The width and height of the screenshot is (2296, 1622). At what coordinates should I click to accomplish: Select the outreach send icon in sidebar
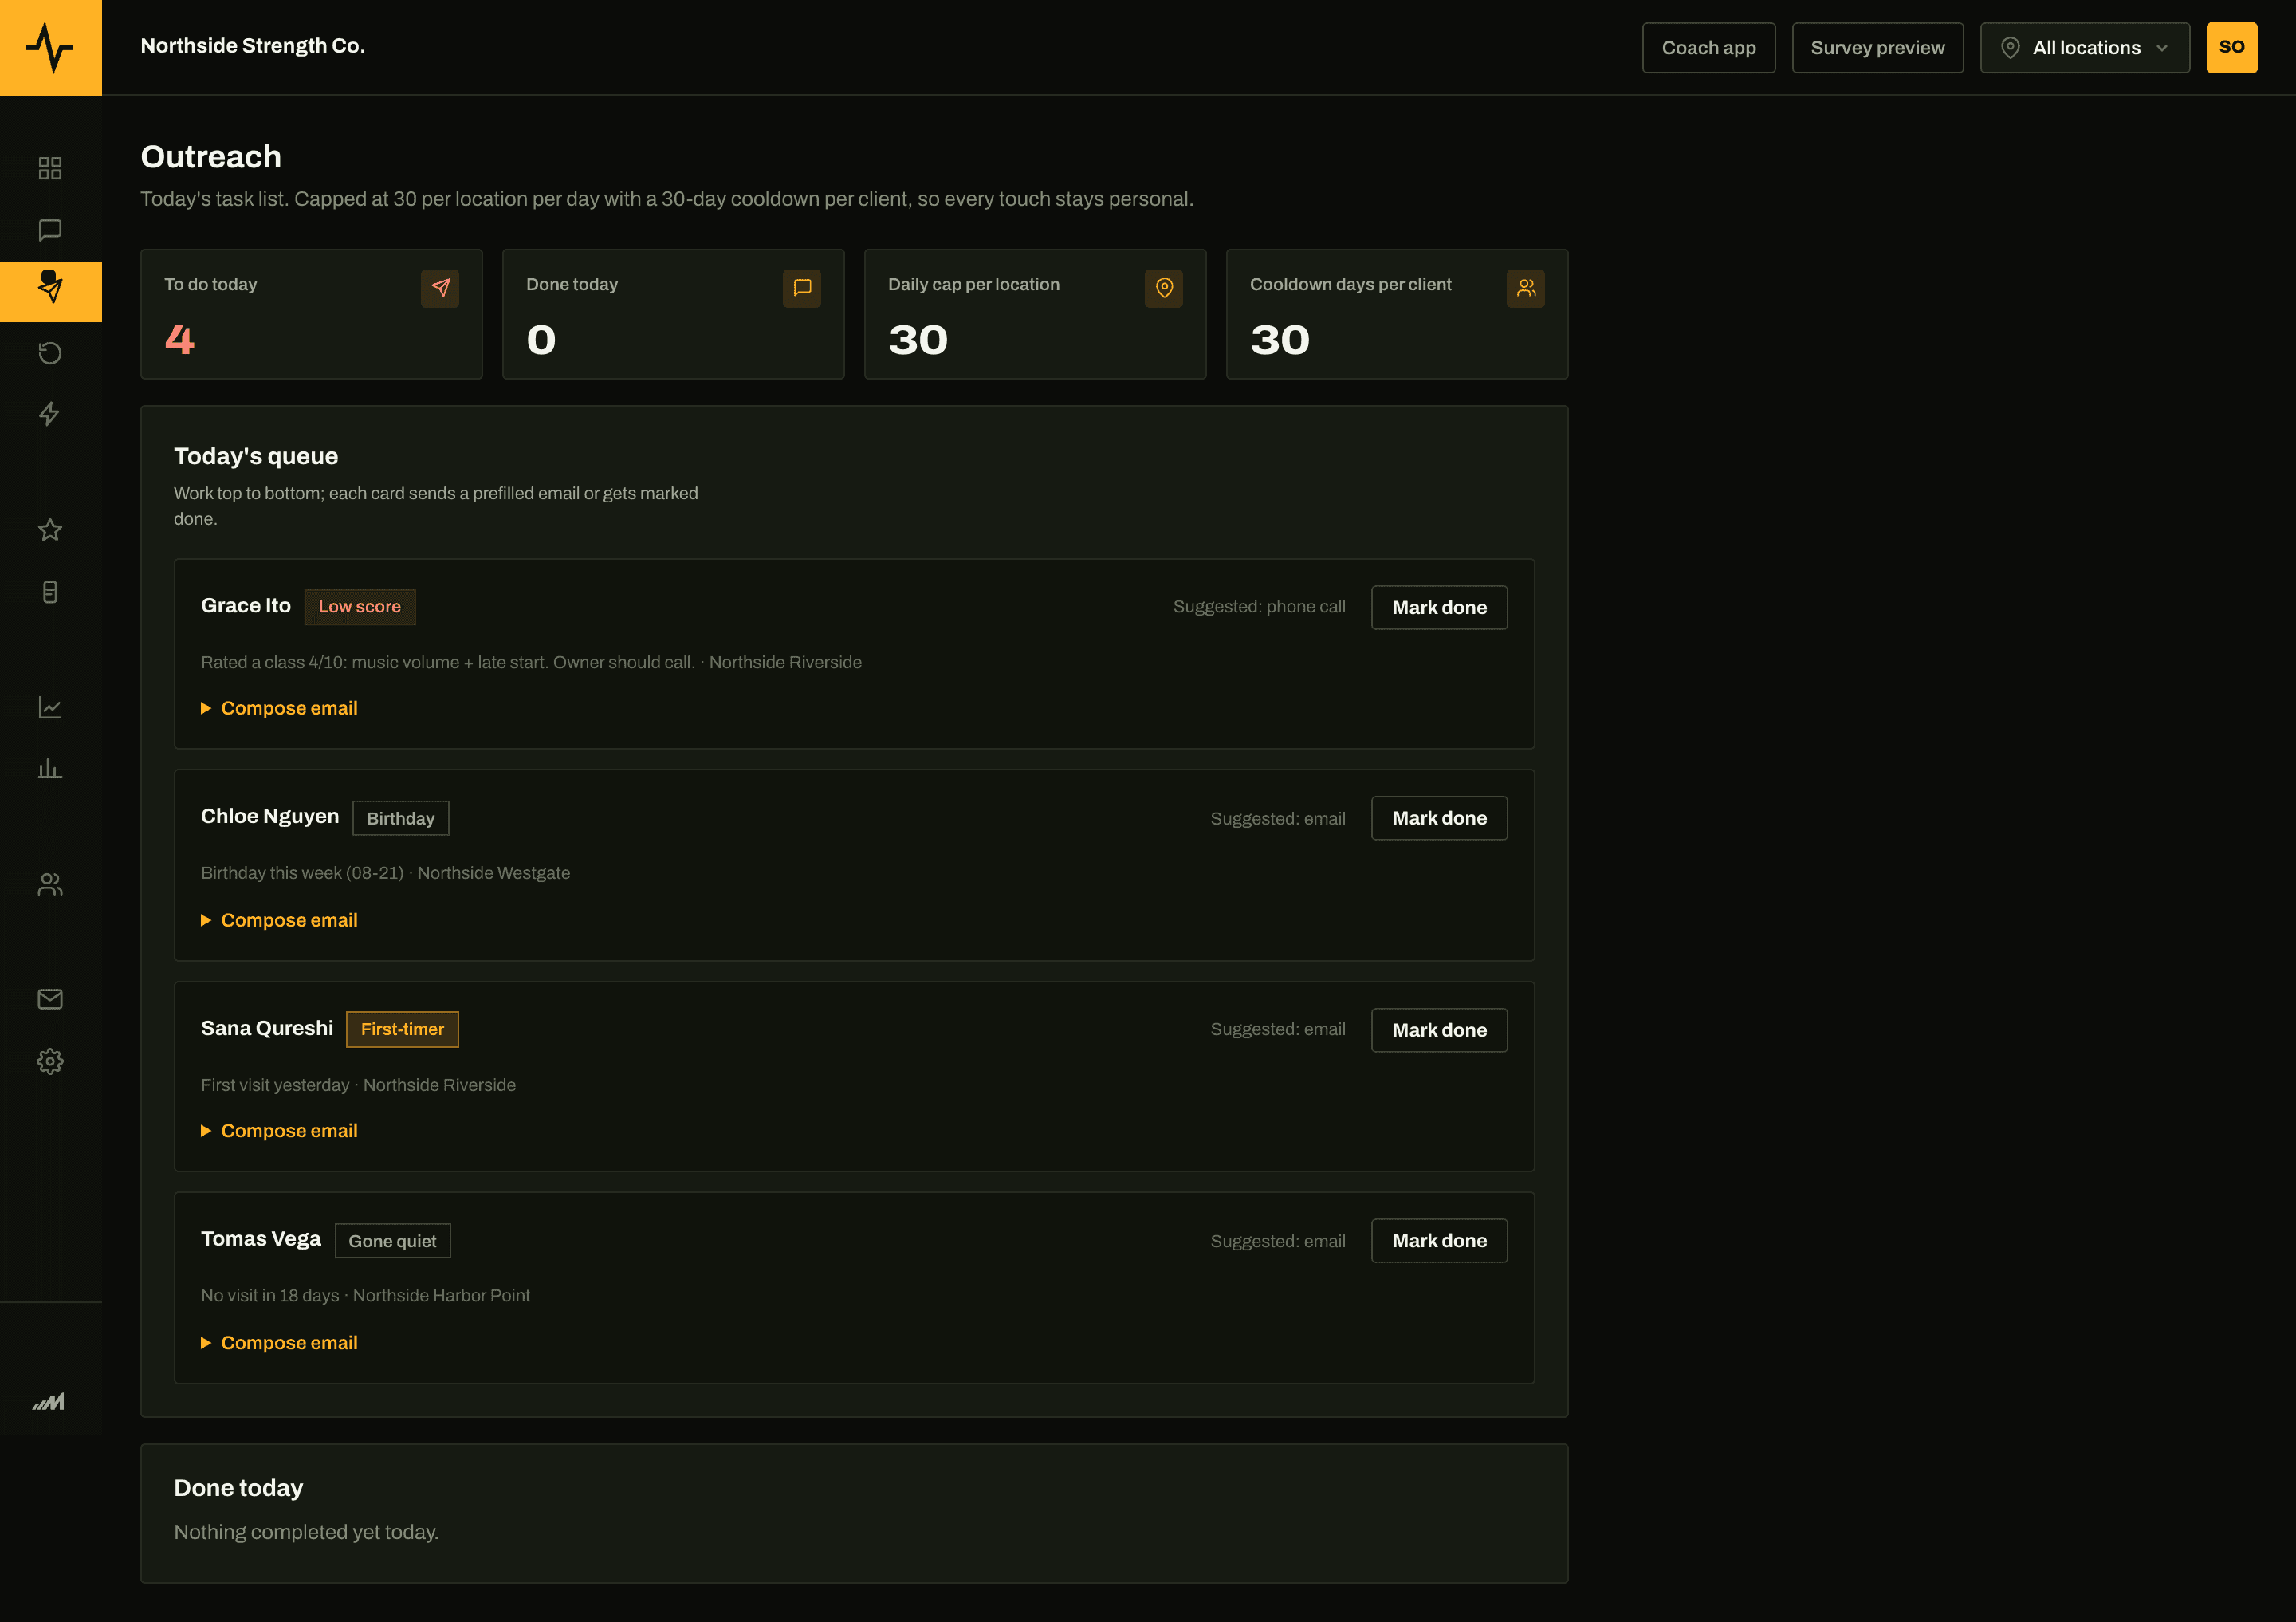pos(50,291)
